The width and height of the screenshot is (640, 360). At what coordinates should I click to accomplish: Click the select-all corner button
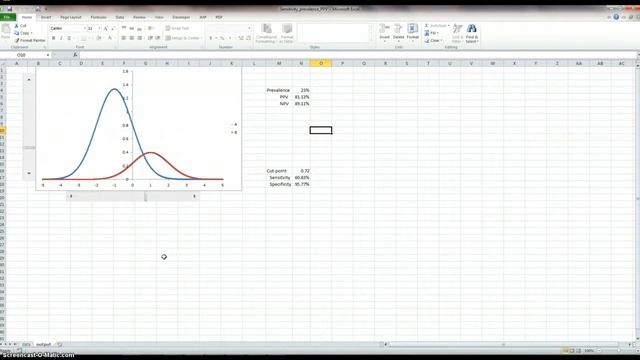click(3, 63)
